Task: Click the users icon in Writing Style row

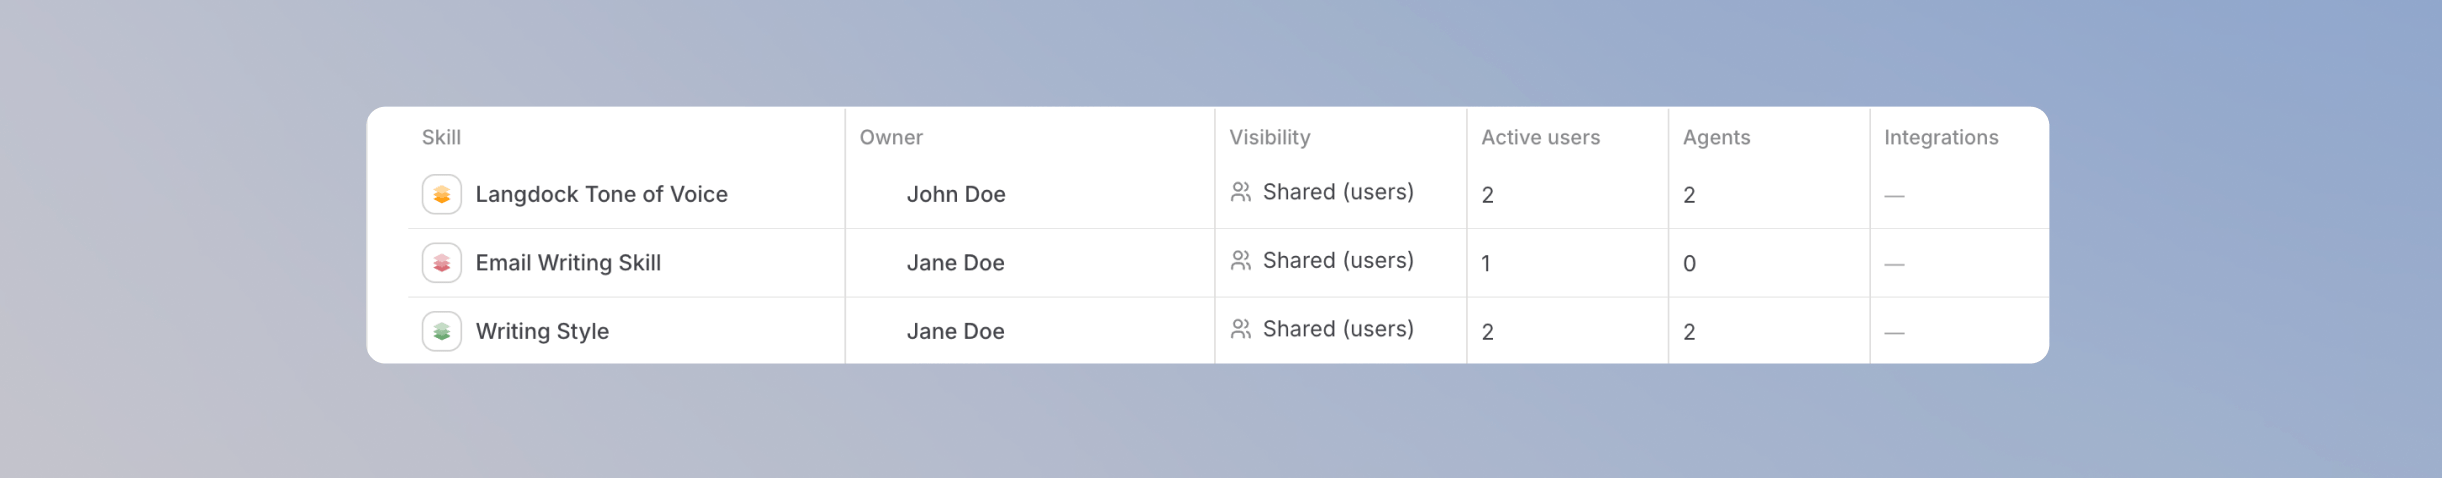Action: (1241, 329)
